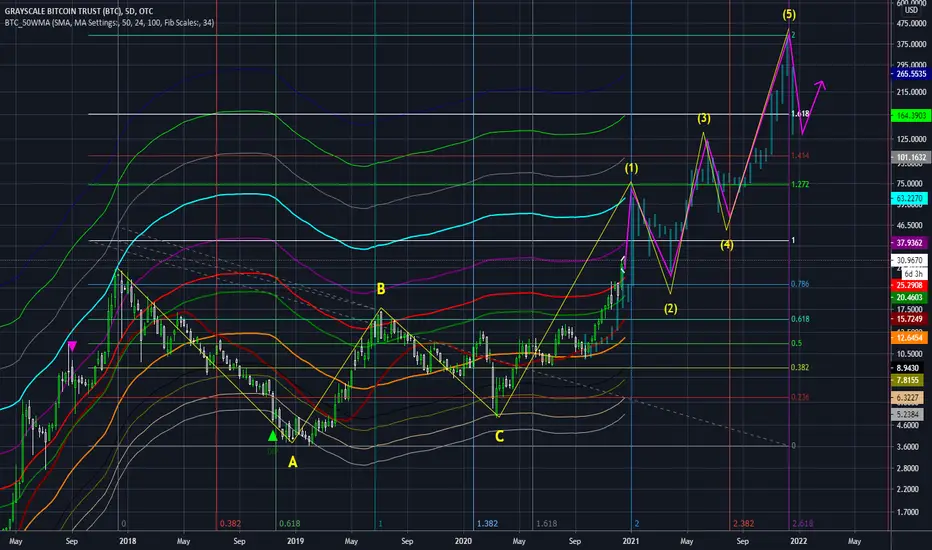The height and width of the screenshot is (550, 932).
Task: Click the 30.9670 current price label
Action: click(911, 260)
